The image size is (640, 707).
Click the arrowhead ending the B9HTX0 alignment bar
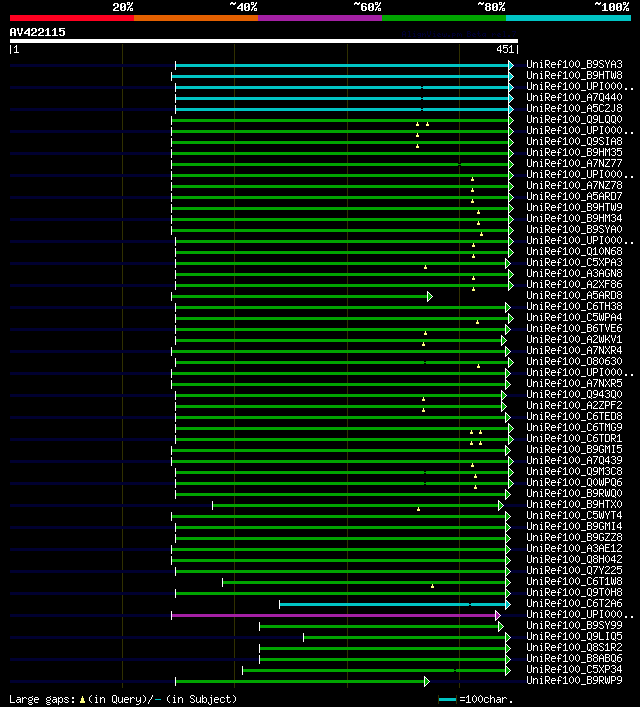(501, 505)
